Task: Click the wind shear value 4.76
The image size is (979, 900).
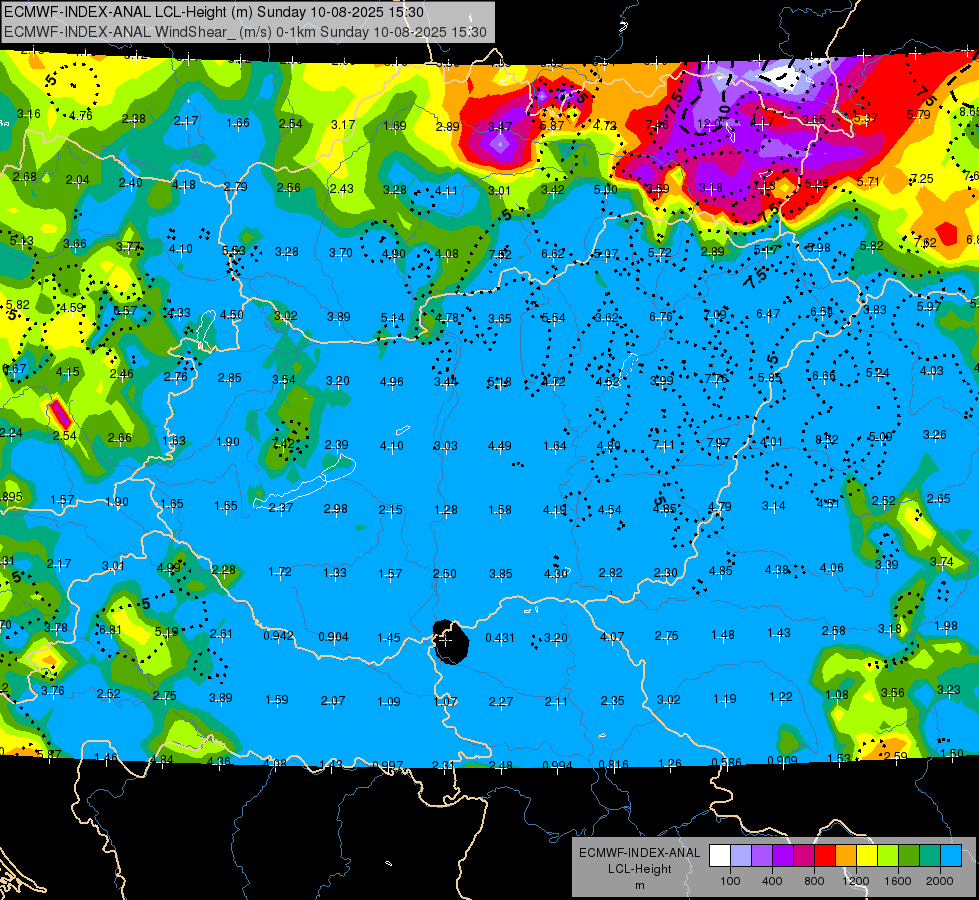Action: (x=81, y=116)
